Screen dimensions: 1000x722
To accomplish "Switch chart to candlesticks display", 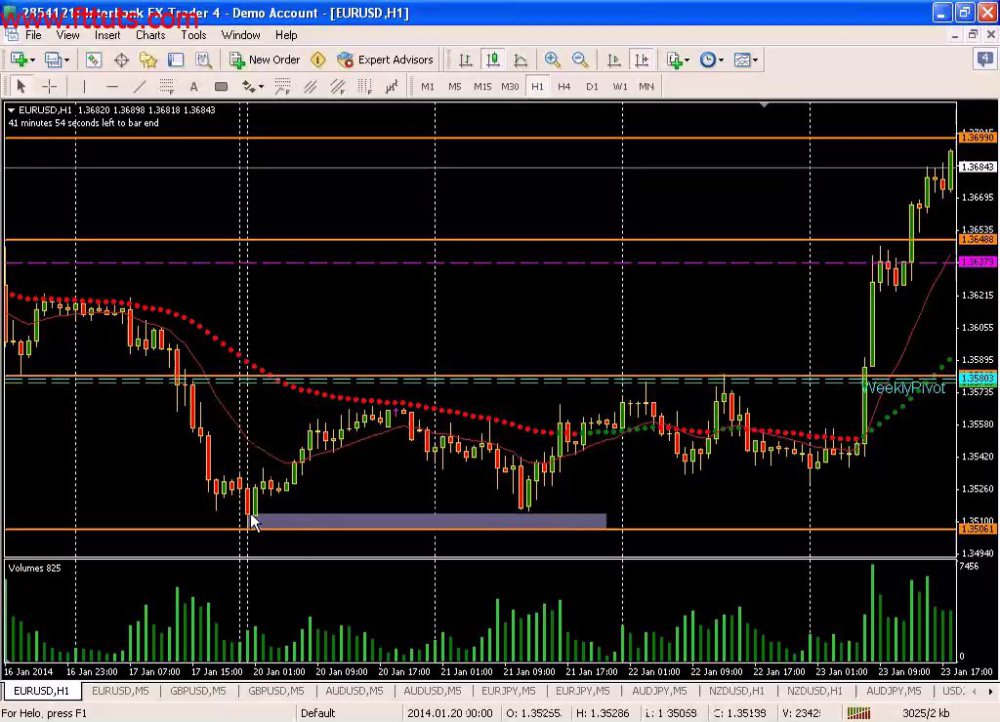I will [492, 60].
